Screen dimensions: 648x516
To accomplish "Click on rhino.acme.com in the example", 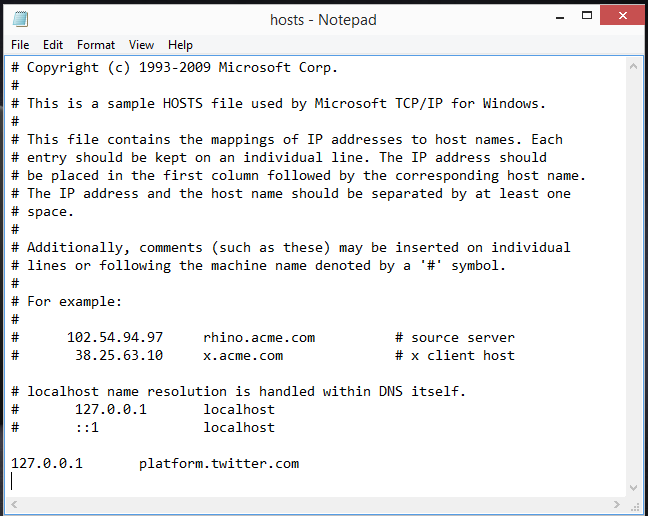I will pos(259,337).
